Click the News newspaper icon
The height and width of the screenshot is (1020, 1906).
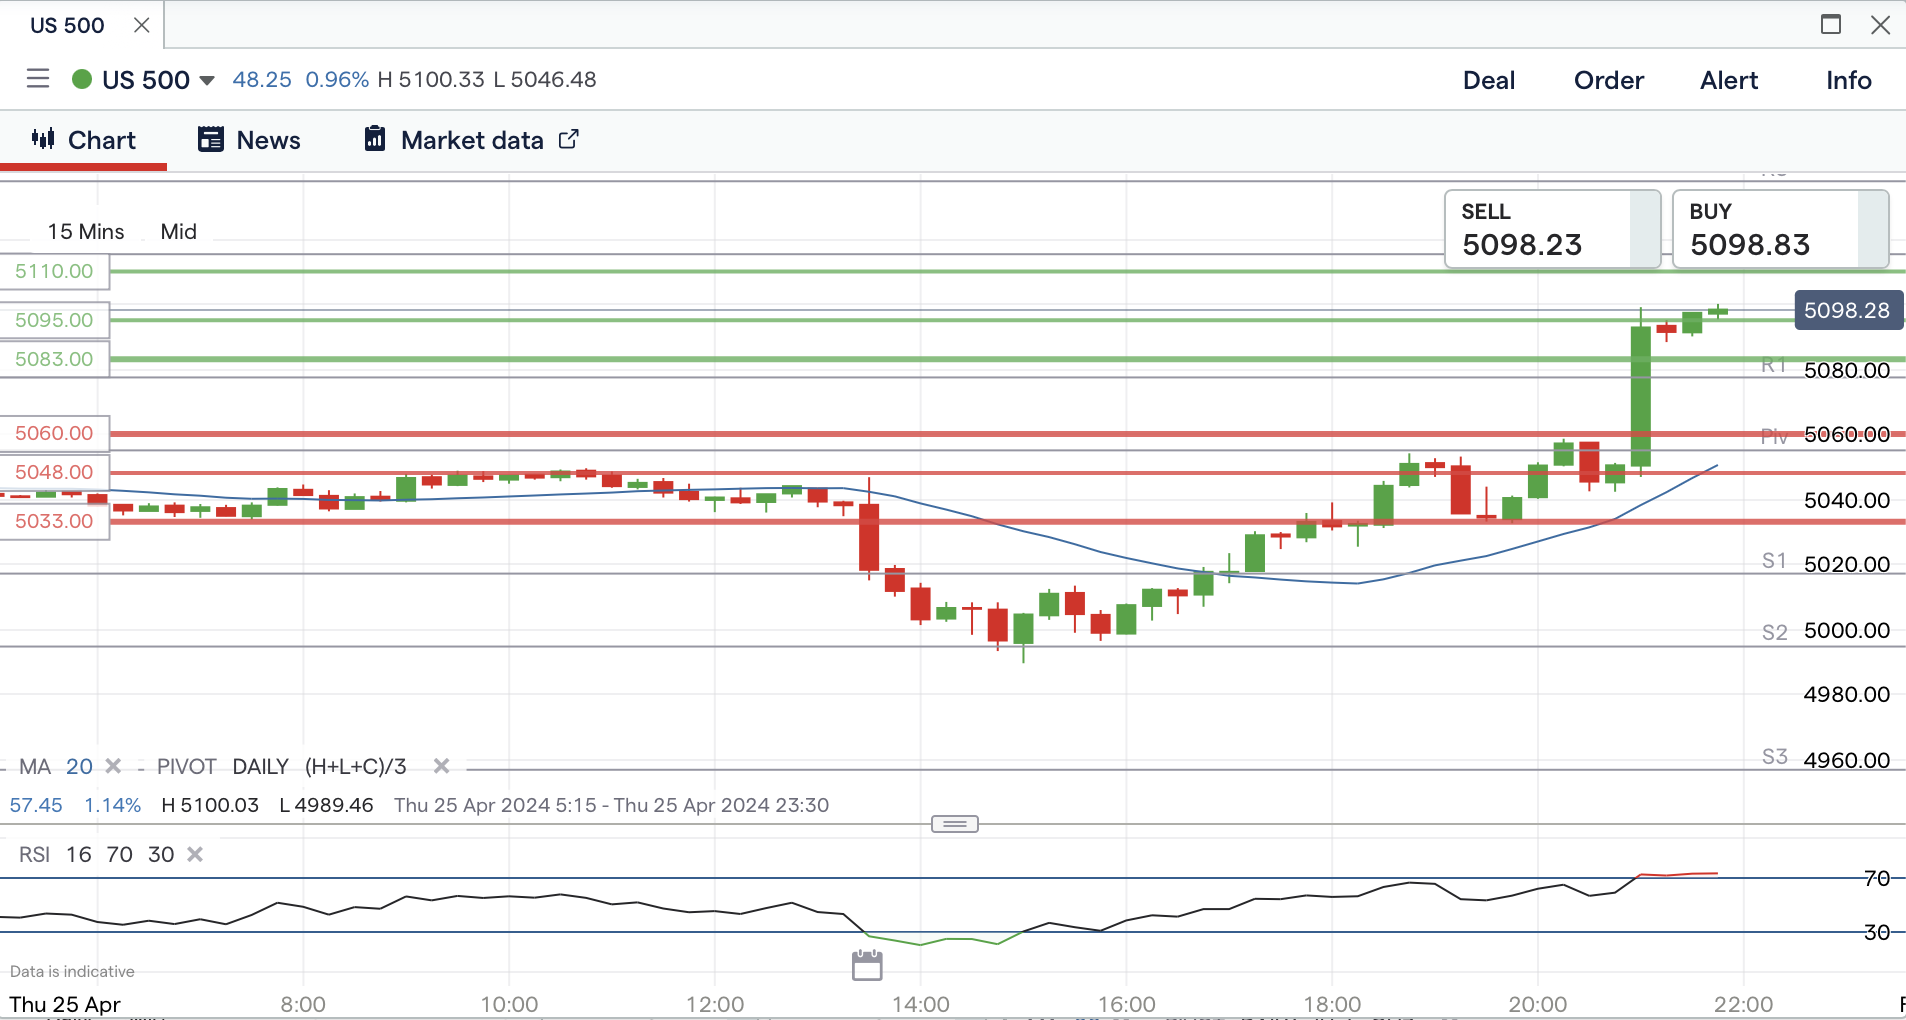point(211,139)
